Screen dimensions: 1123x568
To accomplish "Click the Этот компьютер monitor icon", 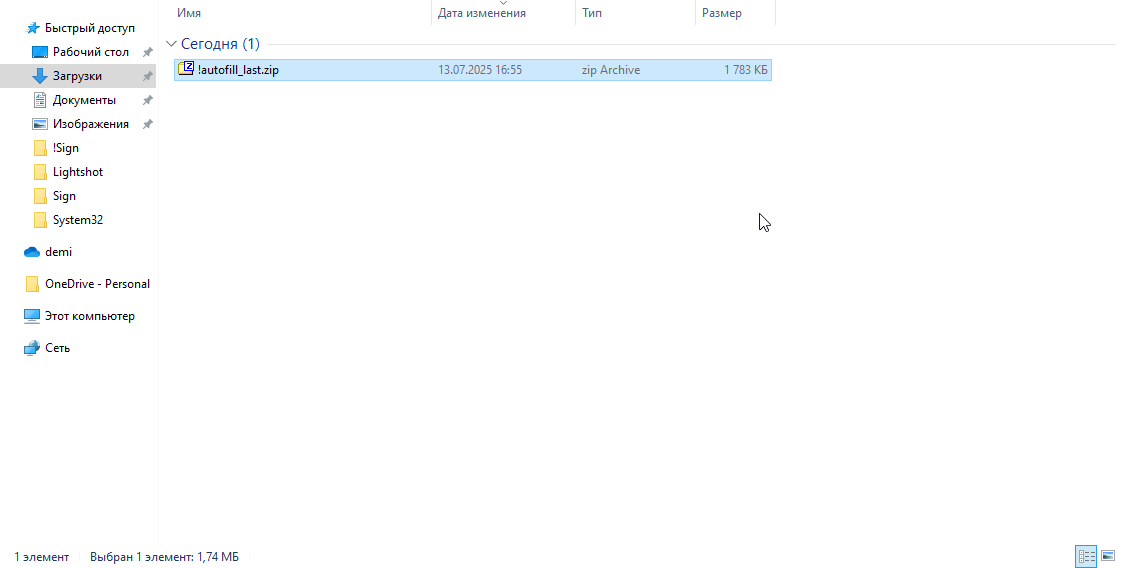I will pyautogui.click(x=32, y=316).
